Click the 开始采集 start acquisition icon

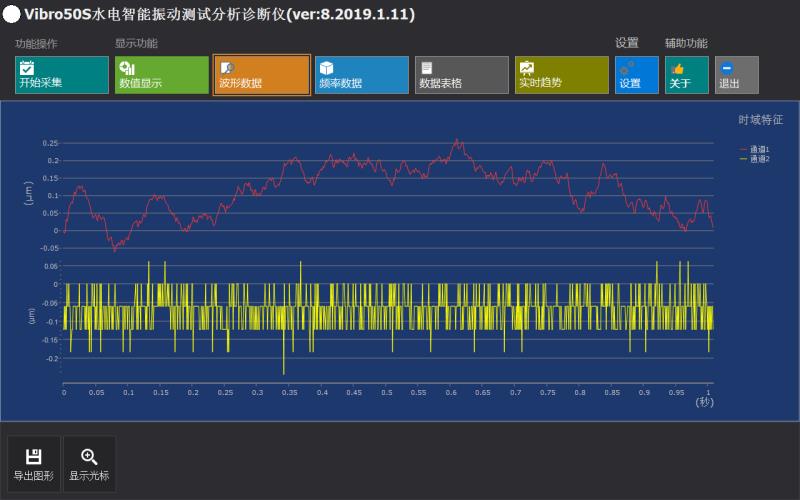tap(27, 67)
